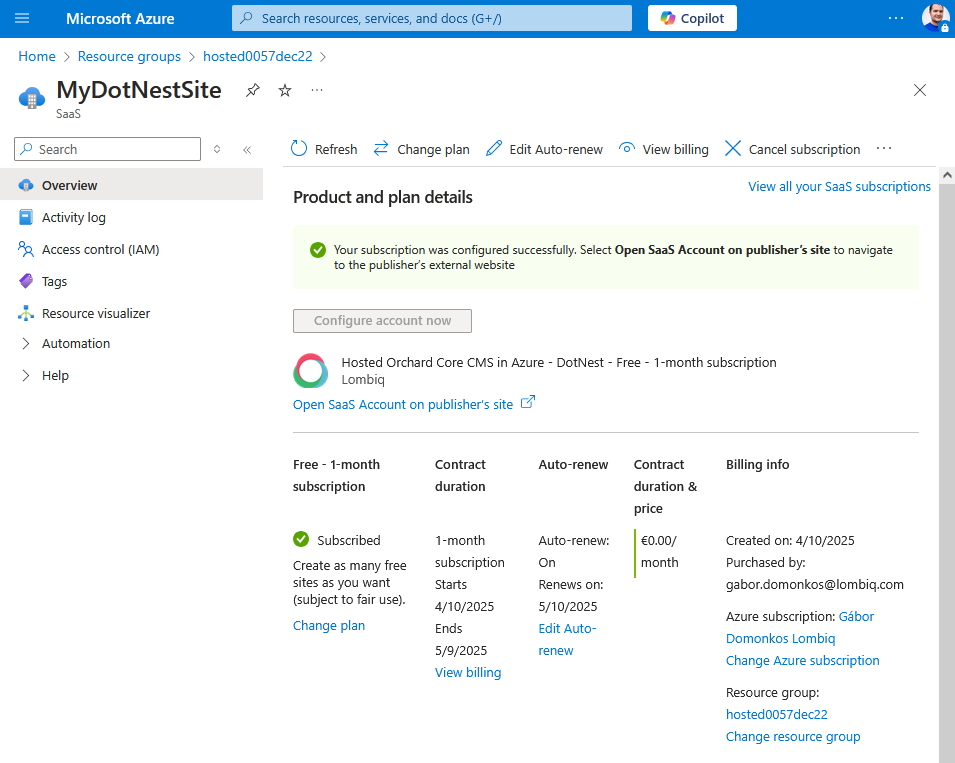Open hosted0057dec22 breadcrumb link
955x763 pixels.
click(258, 57)
